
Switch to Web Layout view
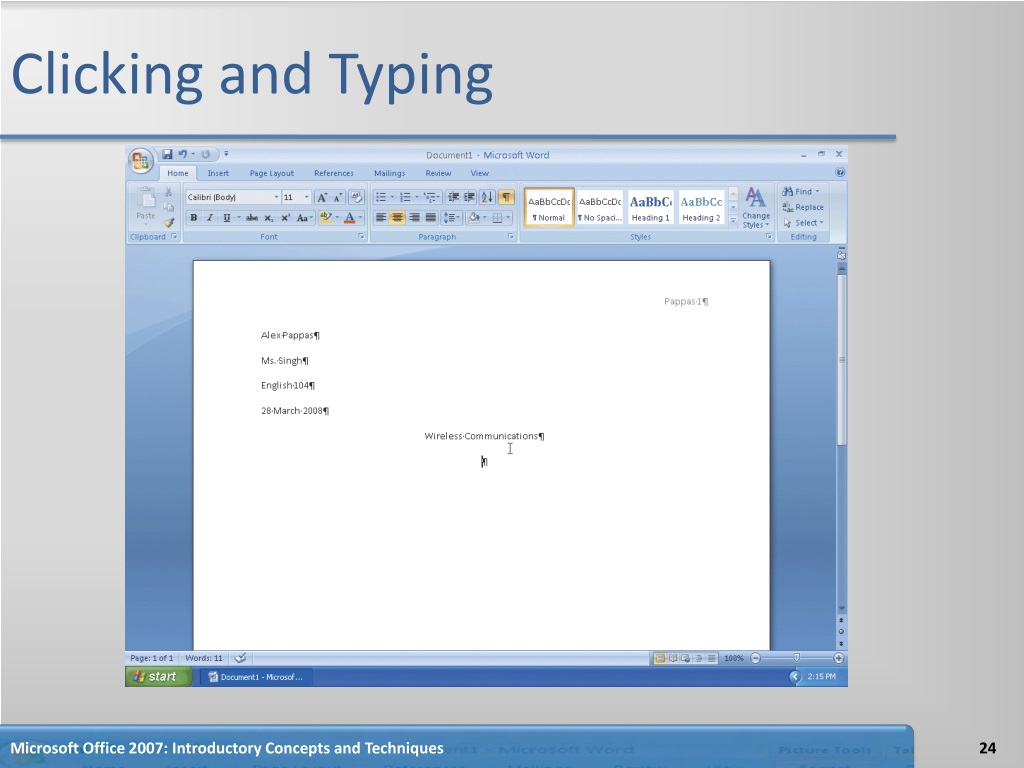coord(686,658)
